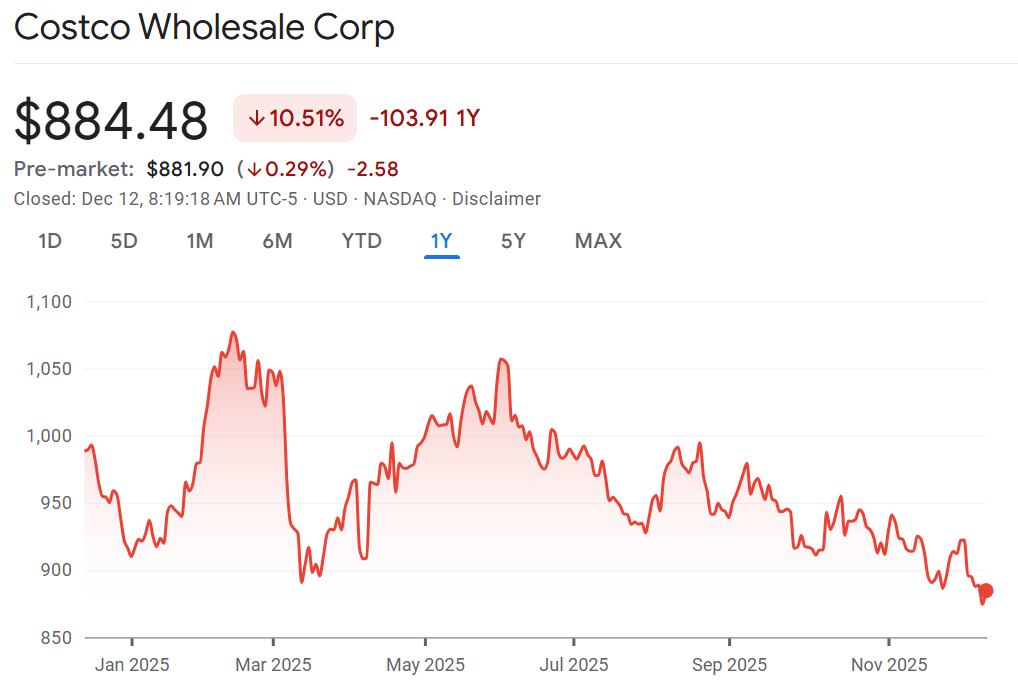The width and height of the screenshot is (1018, 685).
Task: Click the Jul 2025 axis label
Action: pyautogui.click(x=574, y=664)
